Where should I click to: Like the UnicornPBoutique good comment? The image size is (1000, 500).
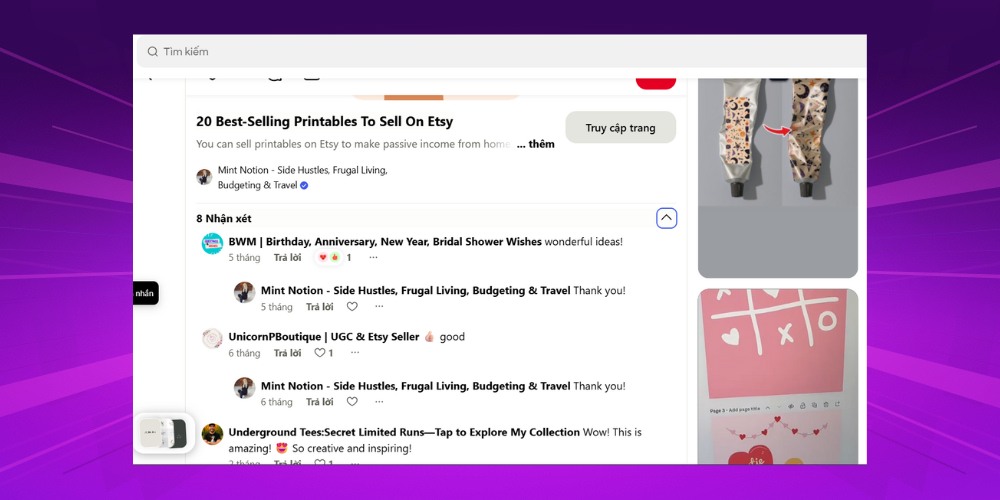pyautogui.click(x=320, y=353)
